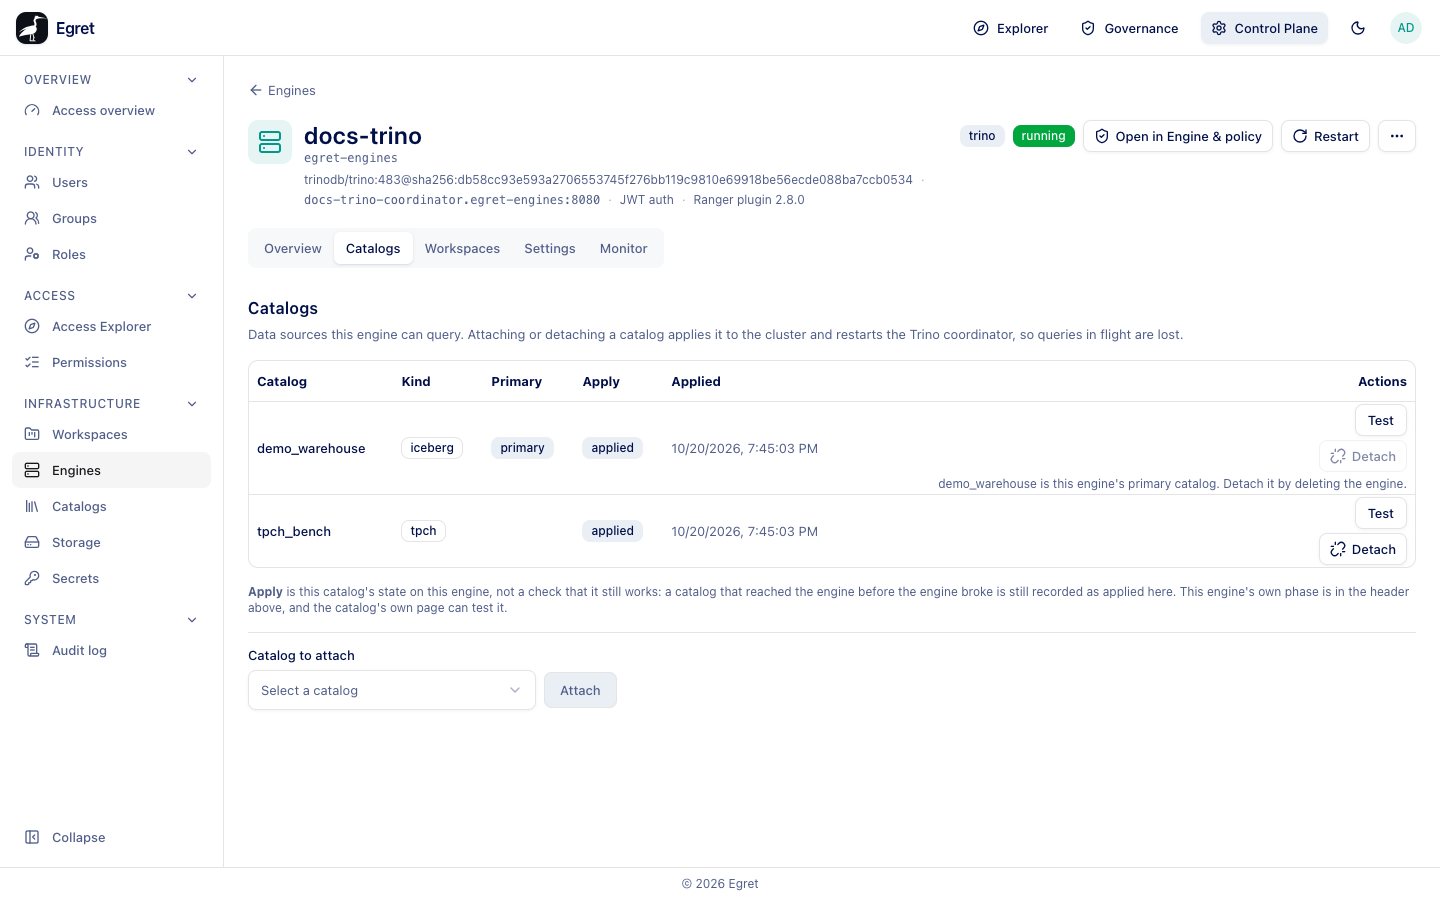Restart the docs-trino engine

(x=1325, y=137)
